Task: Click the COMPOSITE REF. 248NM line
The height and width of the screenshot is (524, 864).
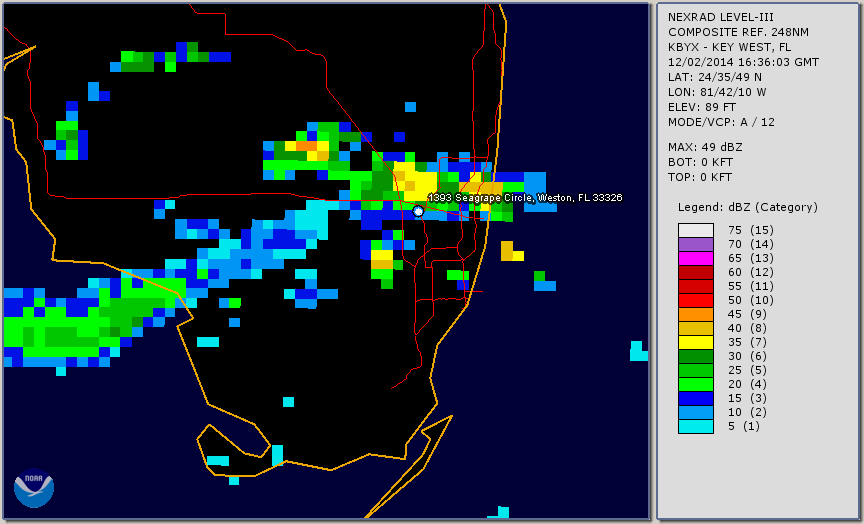Action: point(738,32)
